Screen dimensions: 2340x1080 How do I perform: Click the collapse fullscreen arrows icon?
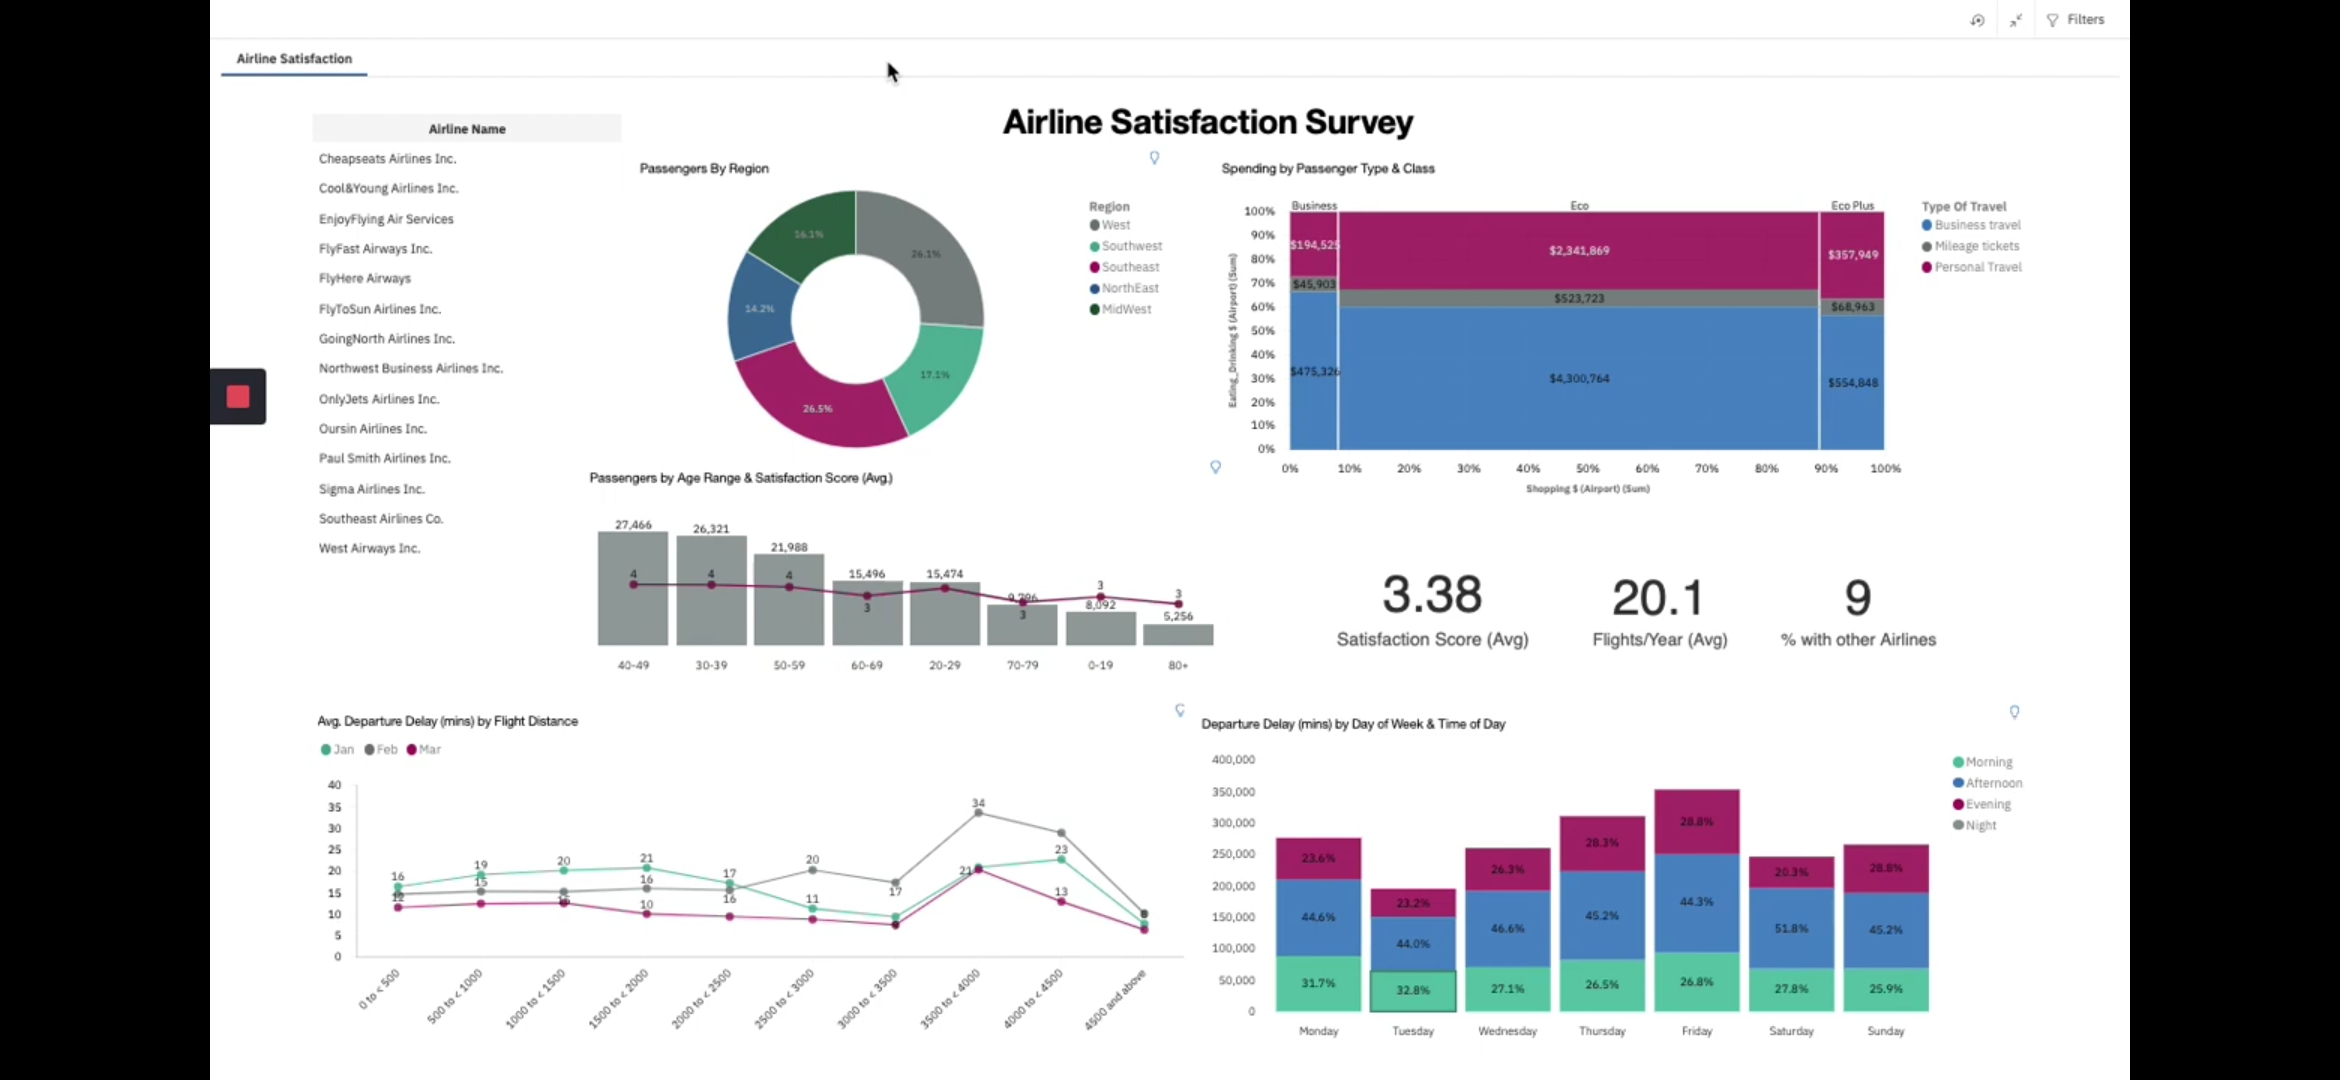click(x=2016, y=20)
